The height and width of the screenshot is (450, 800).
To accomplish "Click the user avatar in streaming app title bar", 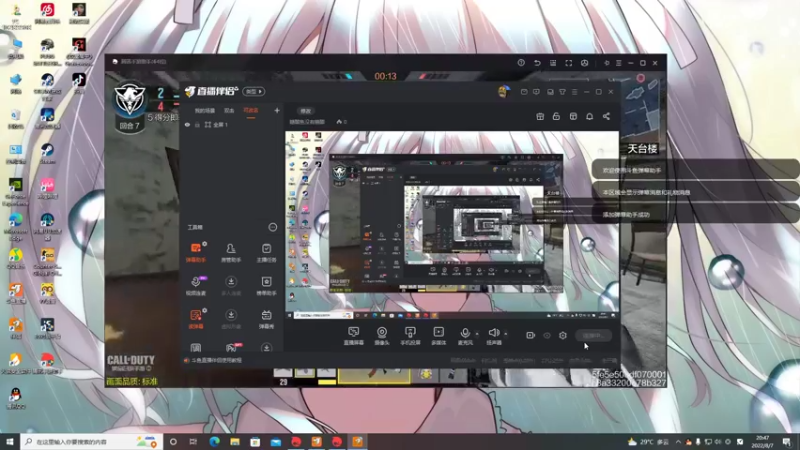I will [x=504, y=91].
